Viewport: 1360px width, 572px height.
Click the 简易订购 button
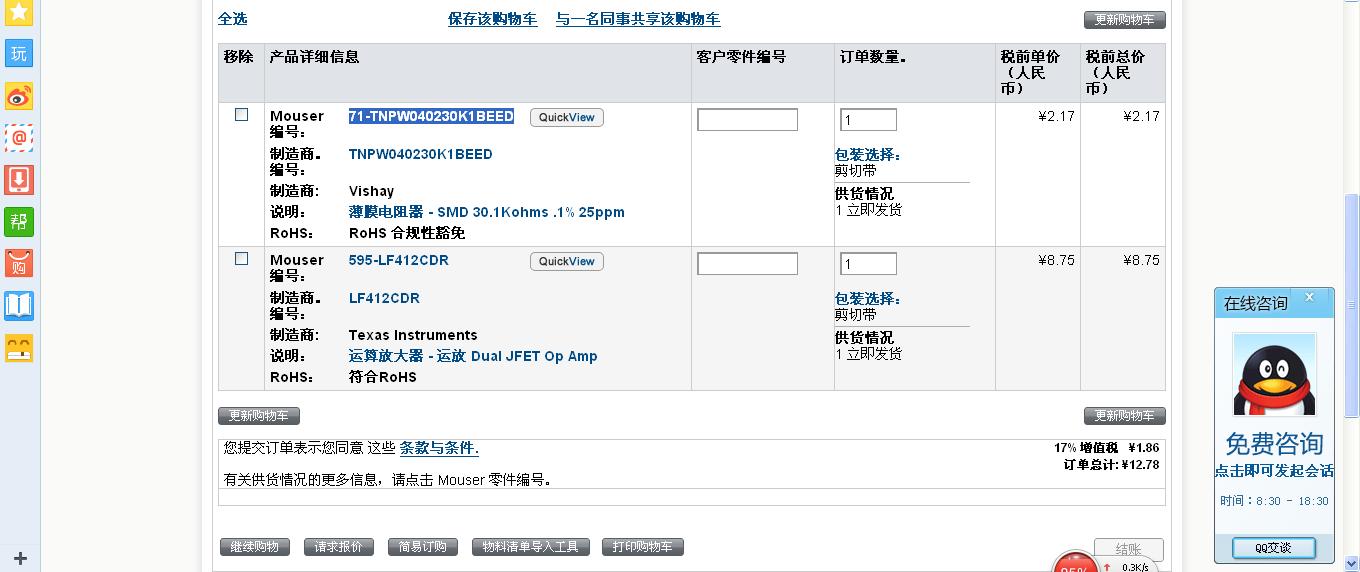point(423,547)
